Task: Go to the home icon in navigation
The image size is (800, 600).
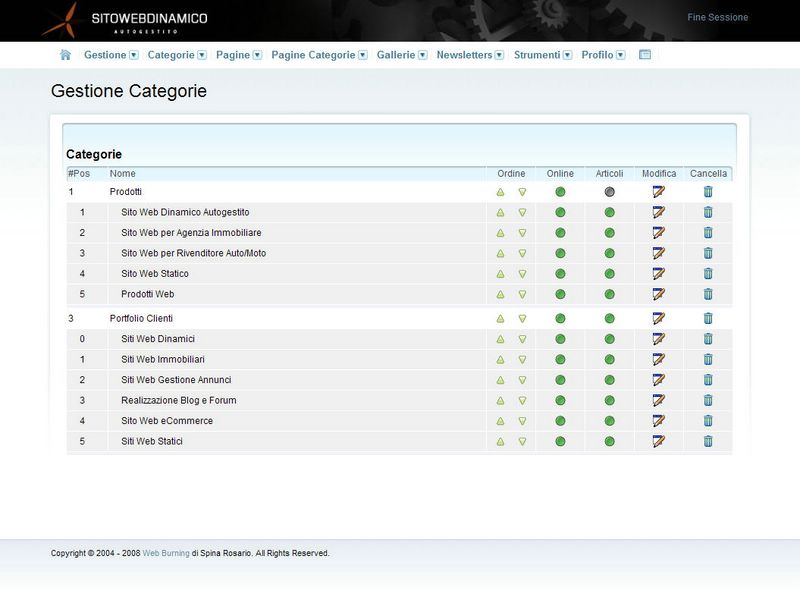Action: (65, 55)
